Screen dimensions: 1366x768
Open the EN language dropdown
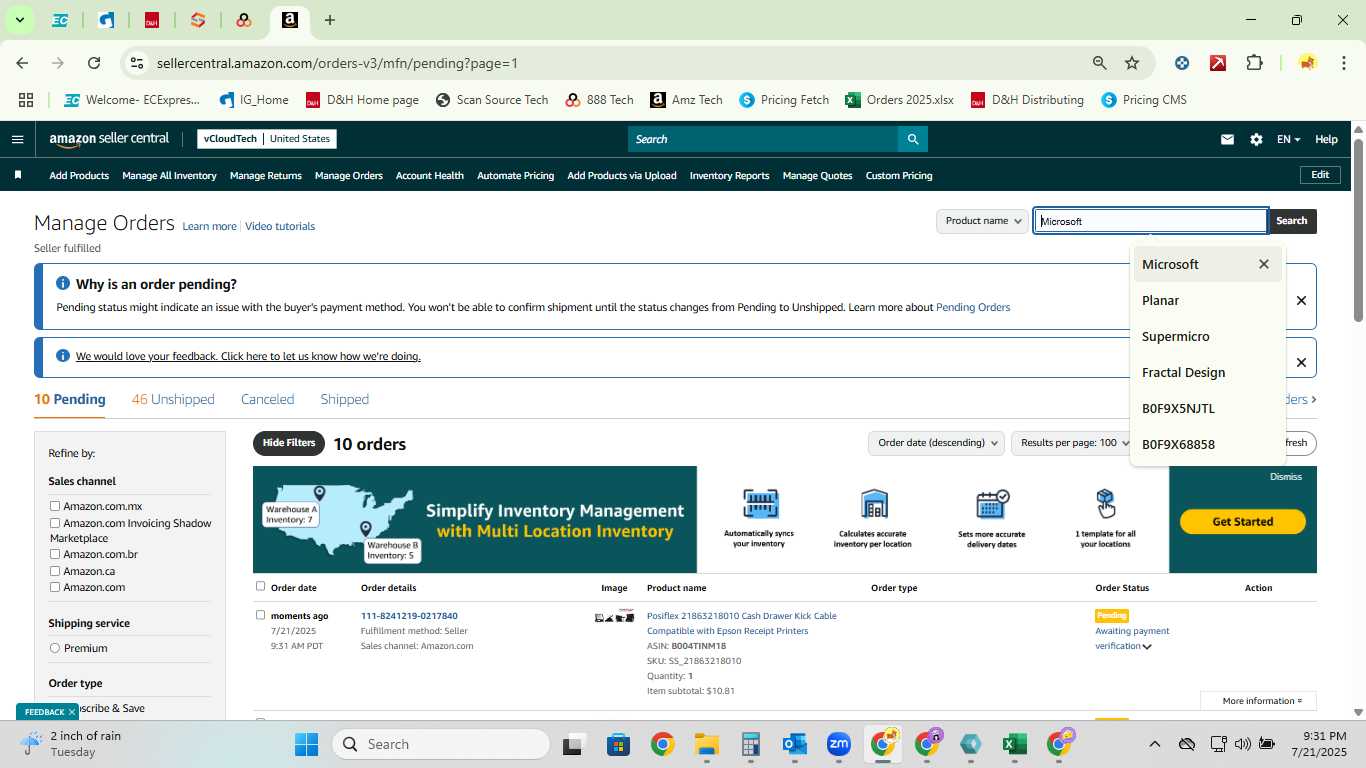pos(1288,139)
